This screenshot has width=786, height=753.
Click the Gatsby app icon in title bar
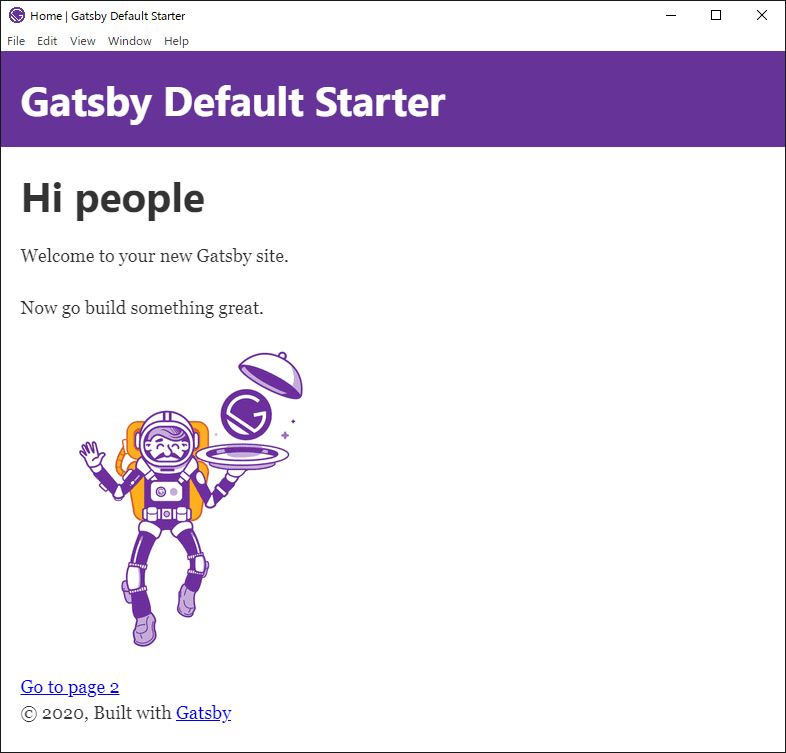click(17, 16)
